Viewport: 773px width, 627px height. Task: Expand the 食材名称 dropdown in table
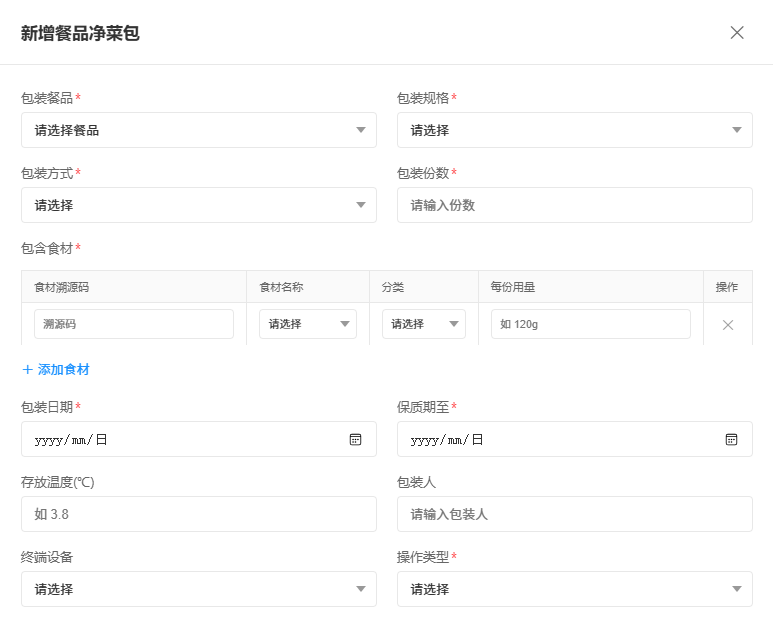click(308, 324)
